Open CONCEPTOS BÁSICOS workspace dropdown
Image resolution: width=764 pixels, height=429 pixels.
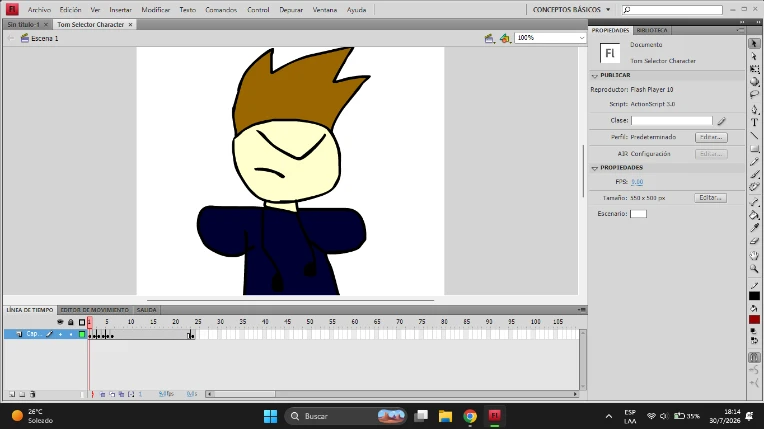(571, 10)
